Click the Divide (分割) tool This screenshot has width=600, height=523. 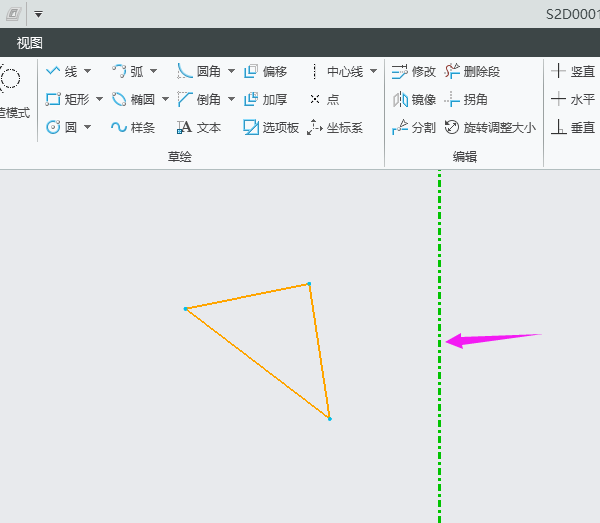414,127
